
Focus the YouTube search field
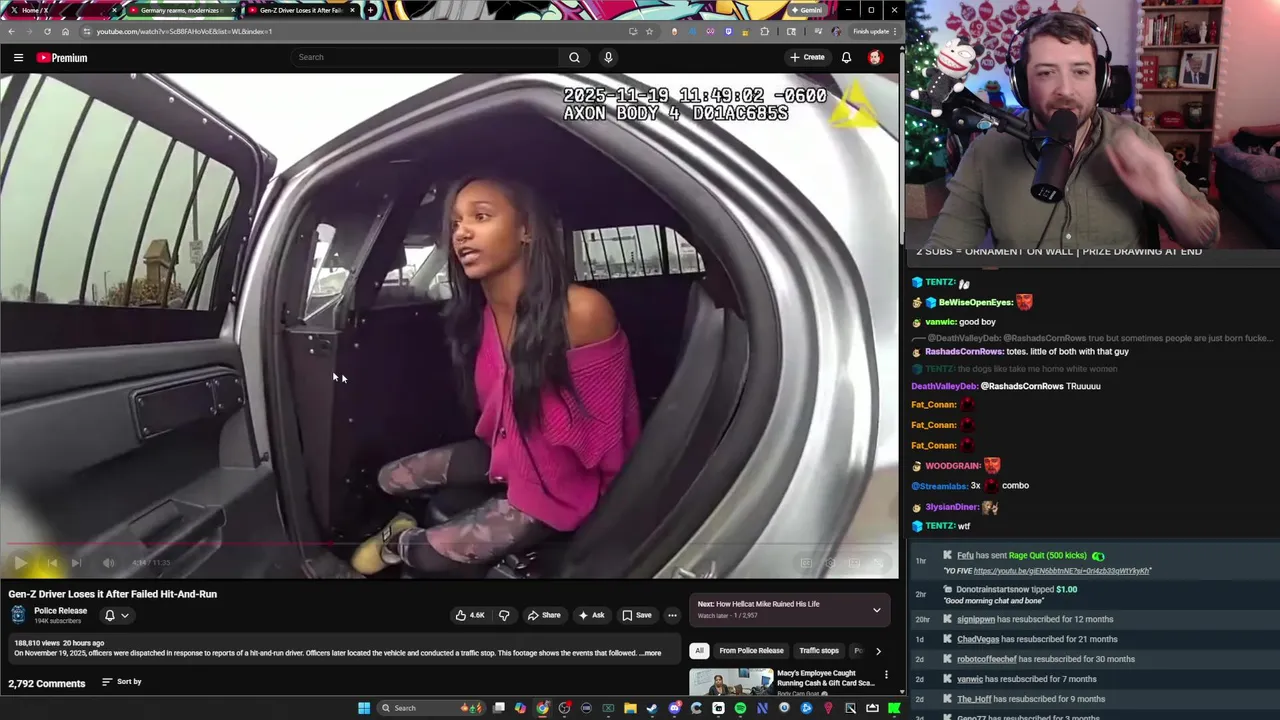(x=425, y=57)
